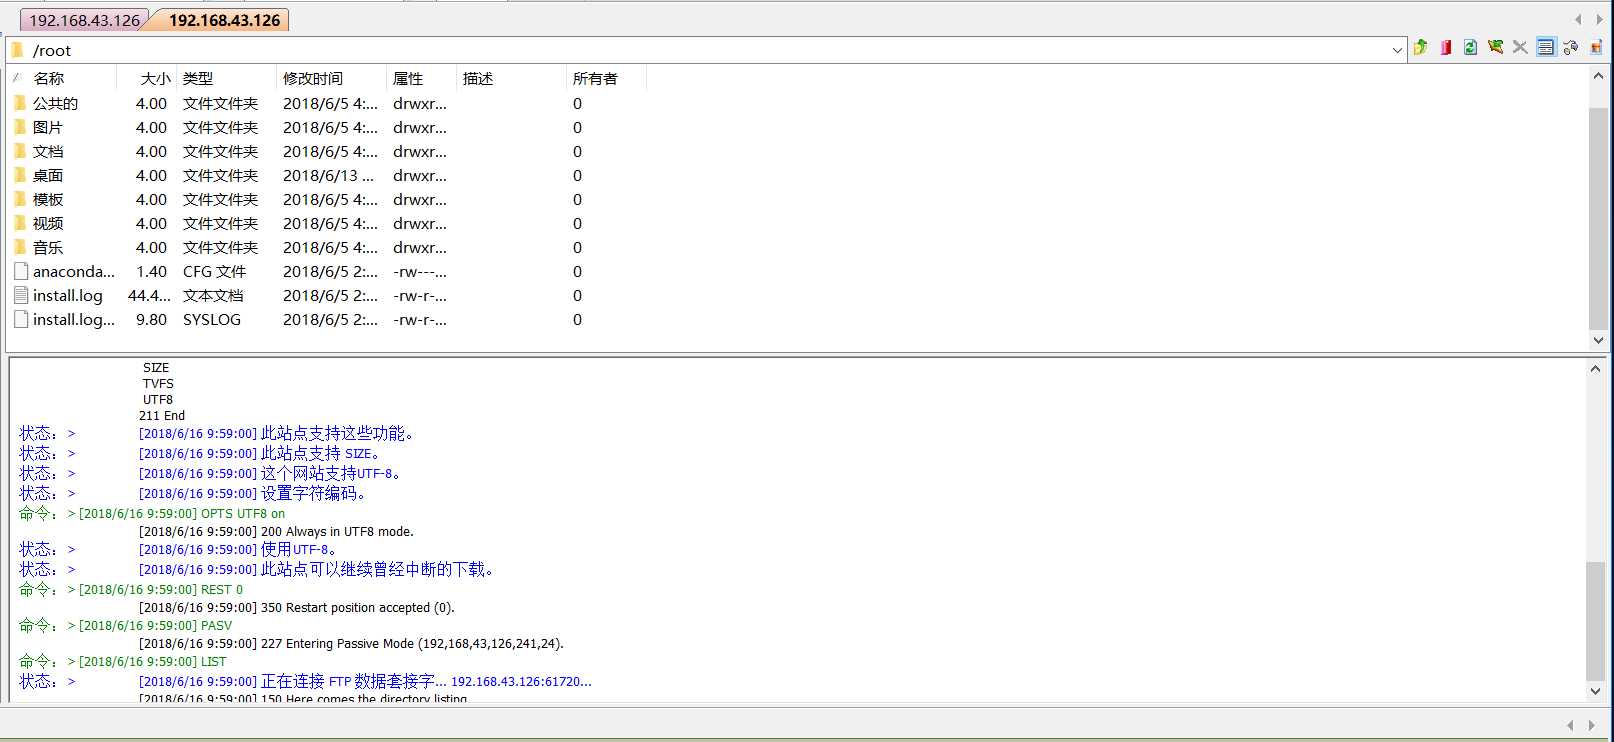Viewport: 1614px width, 742px height.
Task: Click the -rw---... attribute of anaconda file
Action: click(x=420, y=271)
